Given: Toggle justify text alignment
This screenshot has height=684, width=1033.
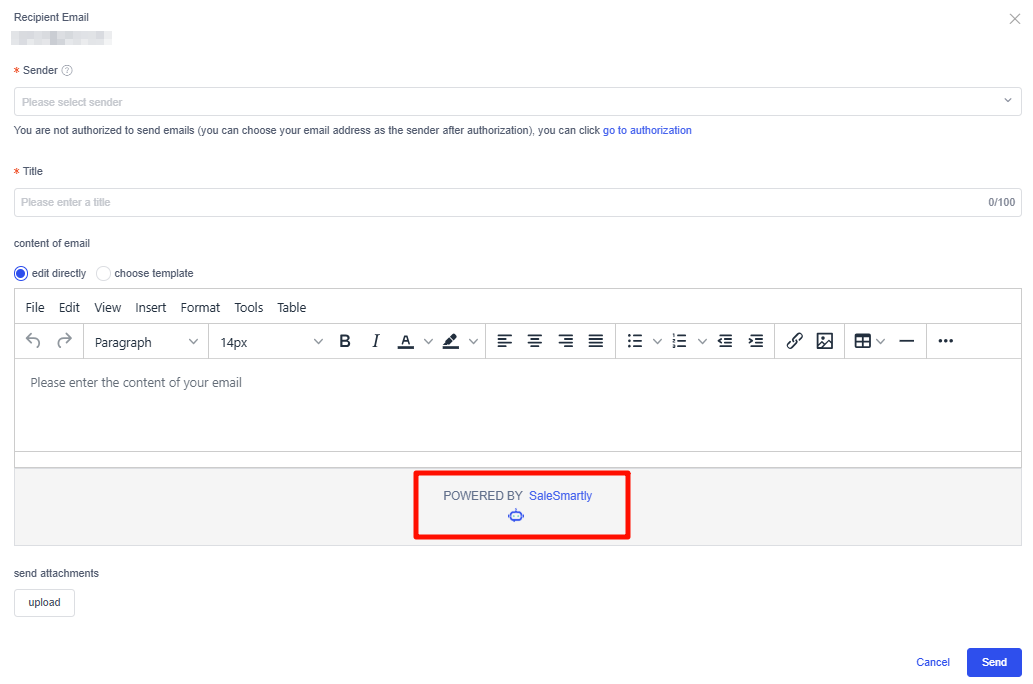Looking at the screenshot, I should click(x=596, y=341).
